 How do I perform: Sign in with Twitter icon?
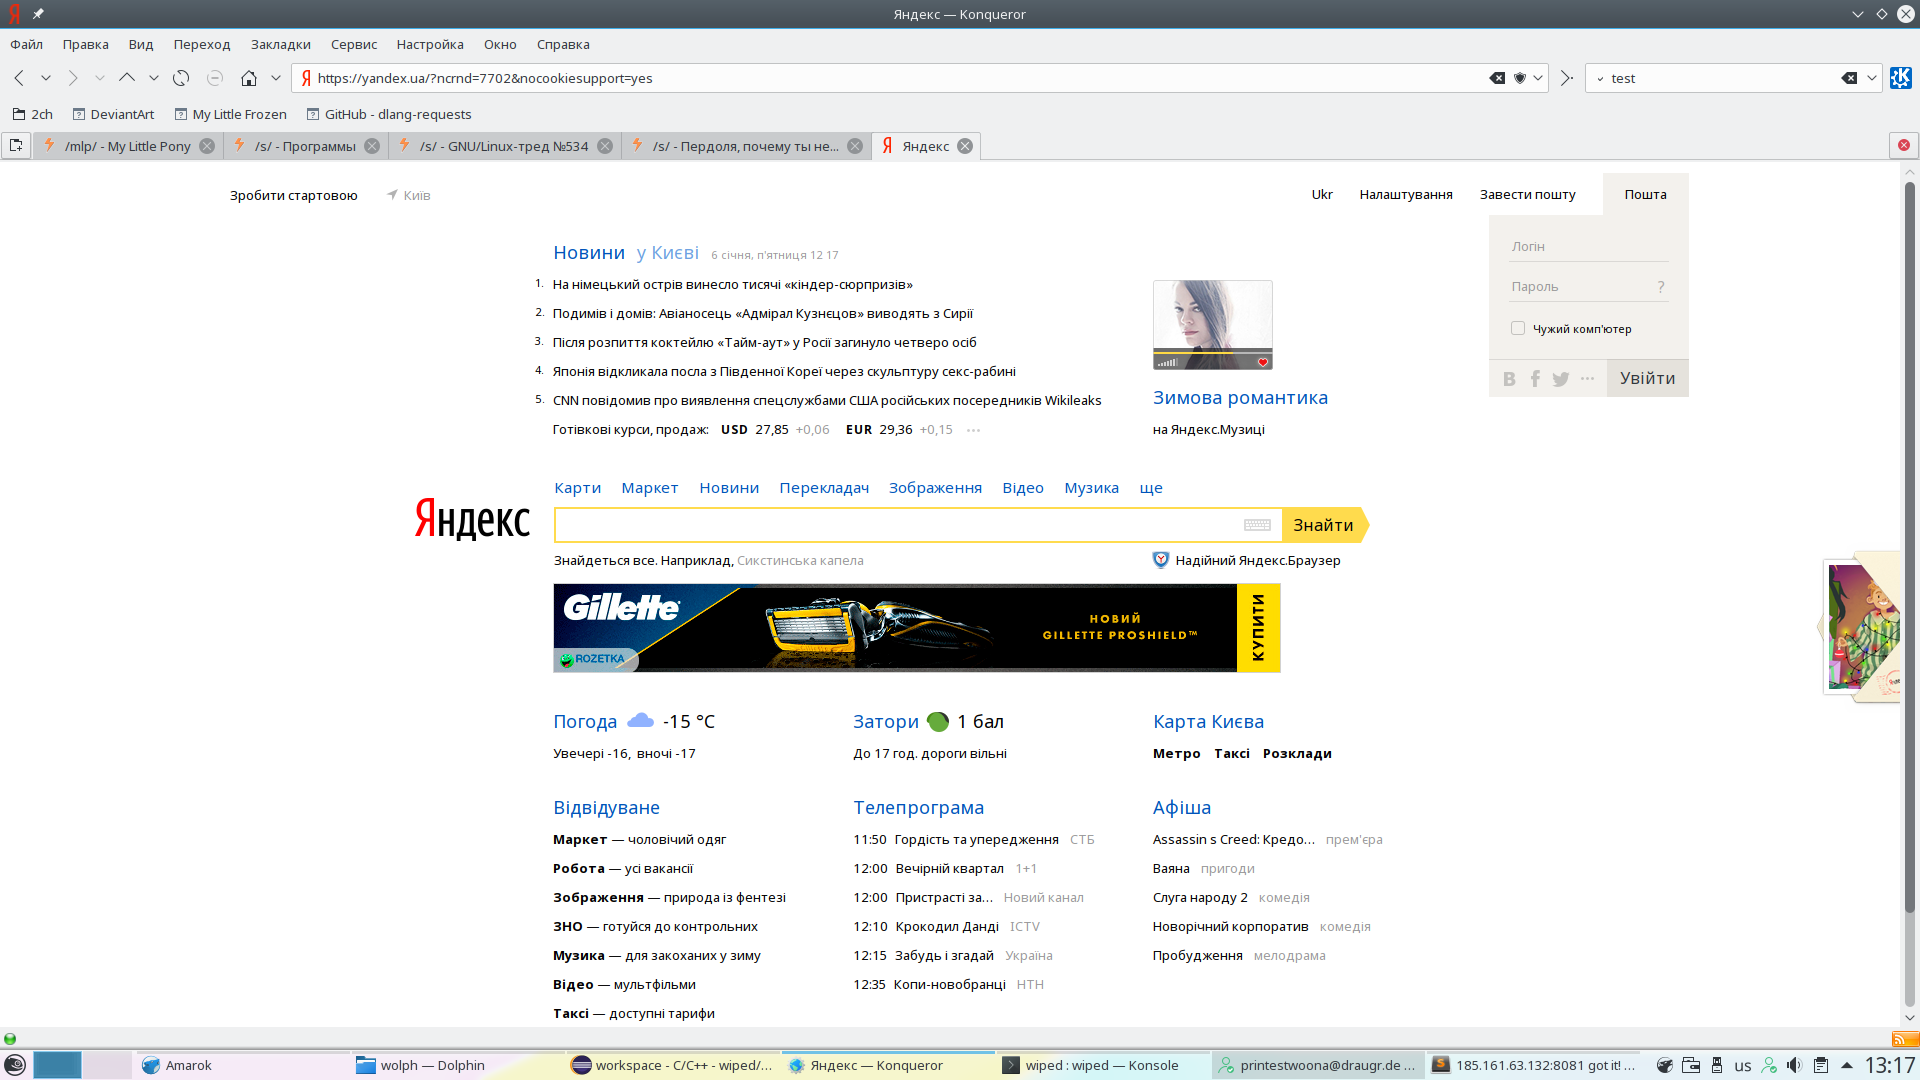coord(1560,379)
